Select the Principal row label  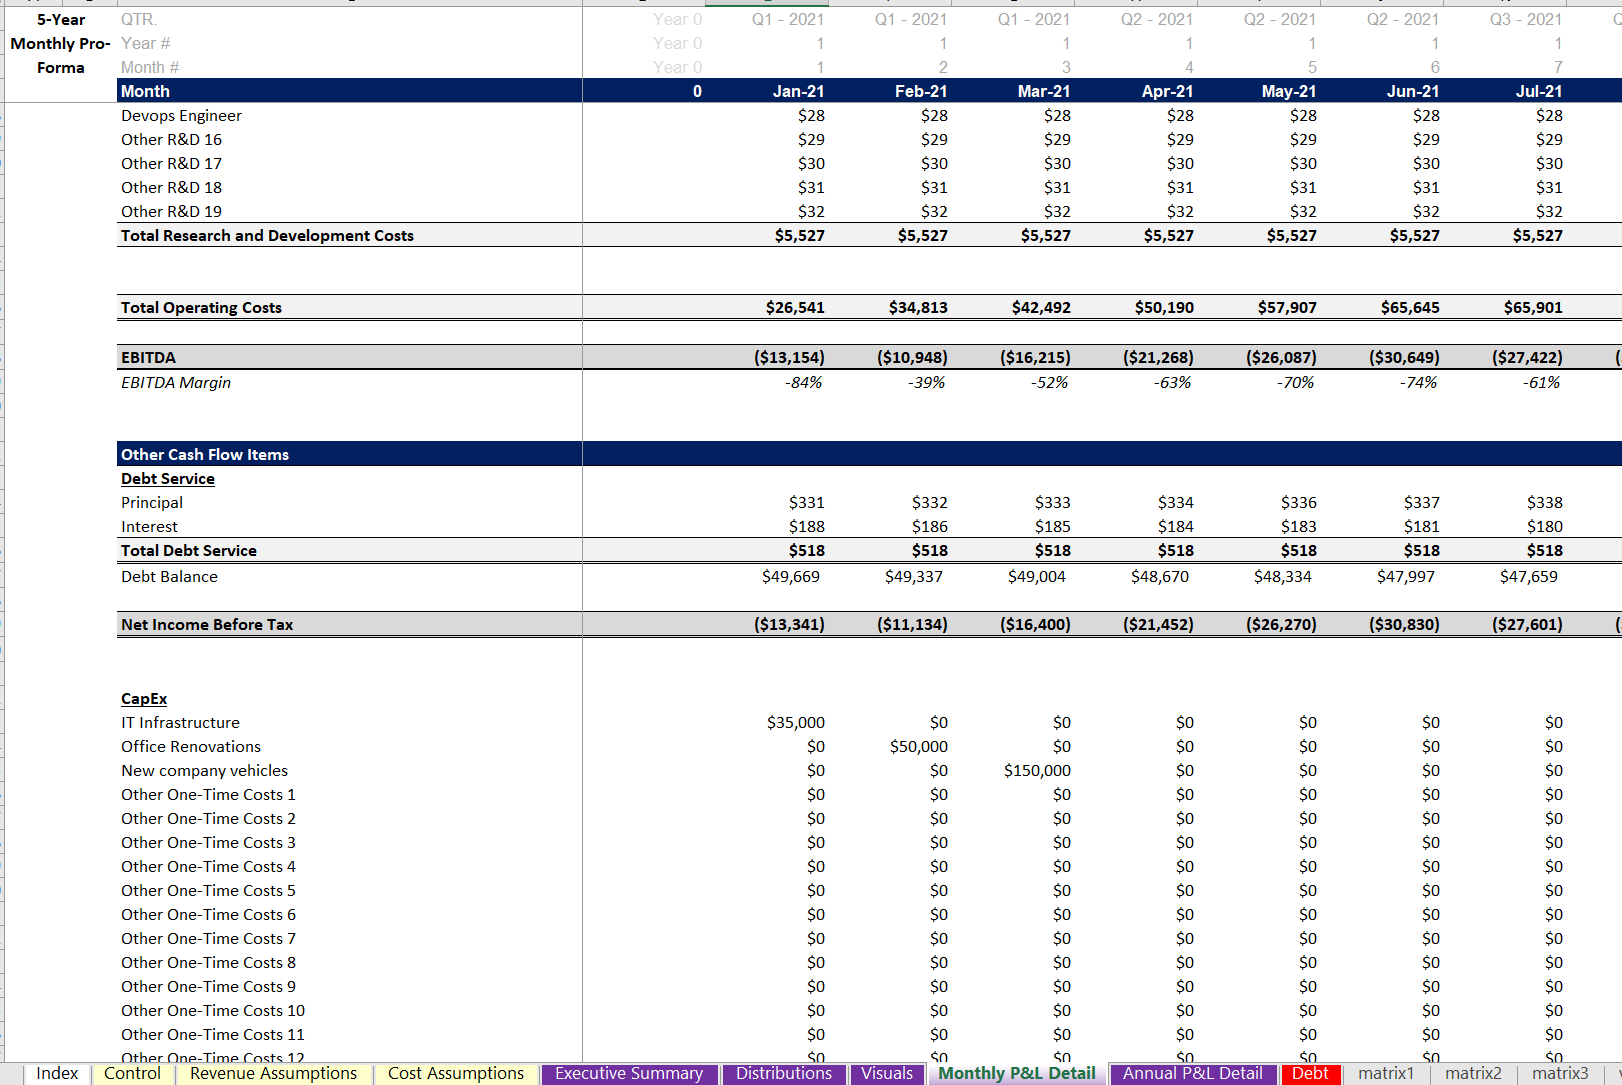(152, 503)
